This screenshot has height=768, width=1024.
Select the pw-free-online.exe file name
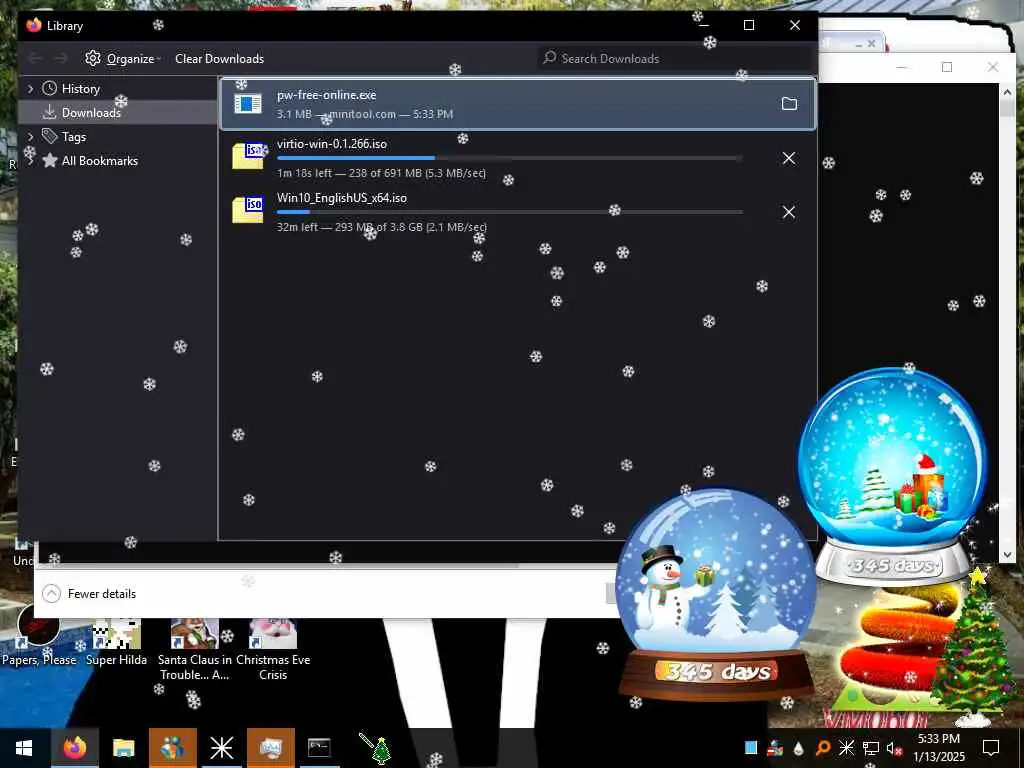pos(327,95)
